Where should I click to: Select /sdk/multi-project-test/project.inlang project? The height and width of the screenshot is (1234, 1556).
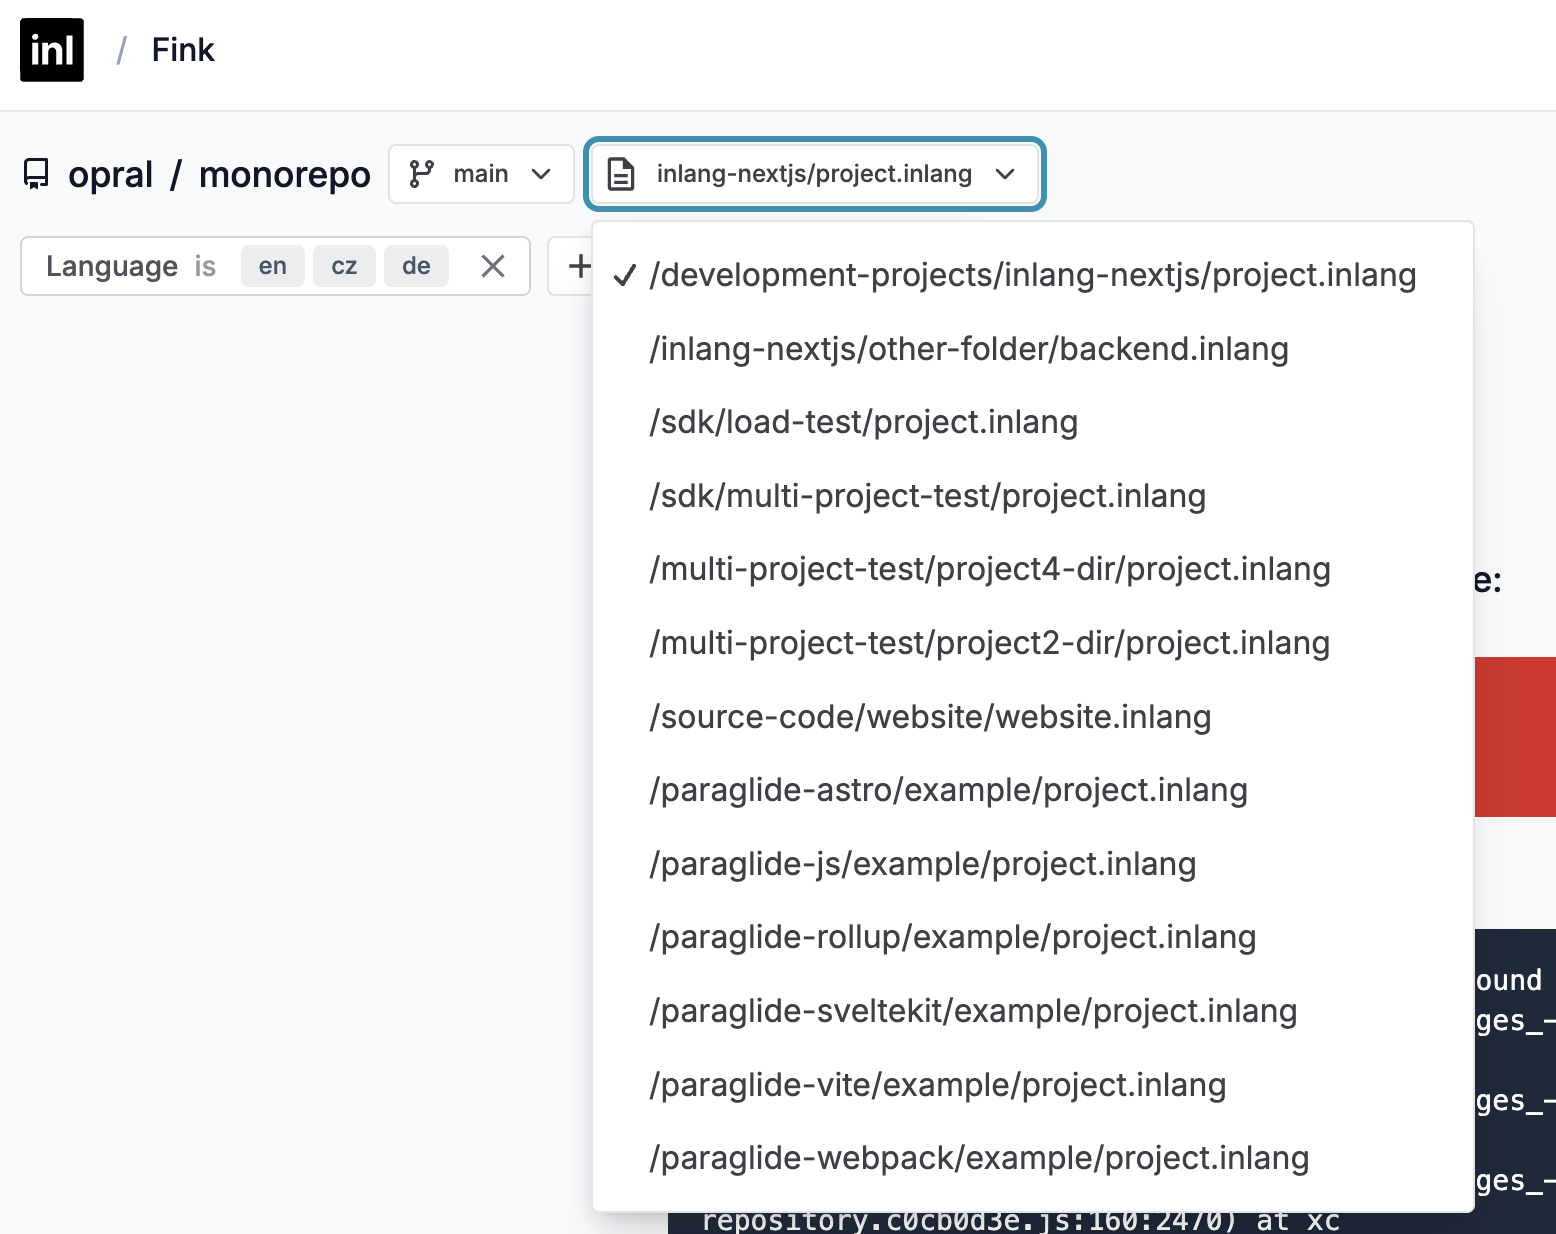pos(1033,496)
